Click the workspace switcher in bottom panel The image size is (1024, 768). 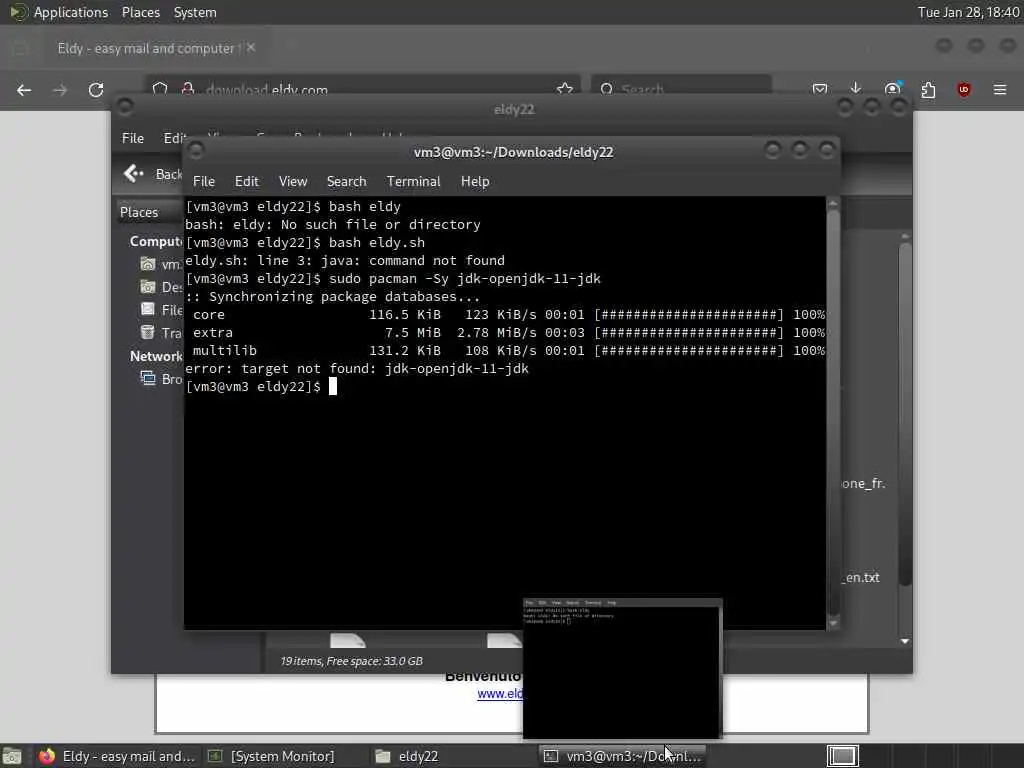coord(842,756)
